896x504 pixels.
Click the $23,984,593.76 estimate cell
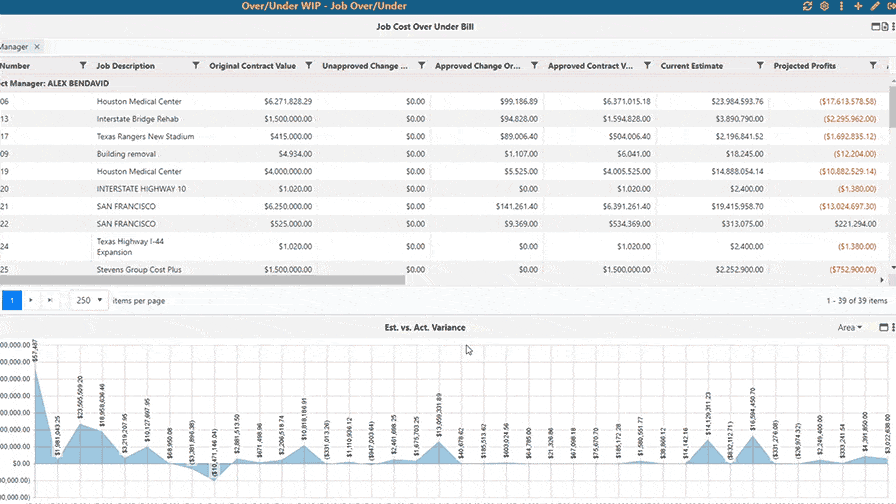pos(737,101)
